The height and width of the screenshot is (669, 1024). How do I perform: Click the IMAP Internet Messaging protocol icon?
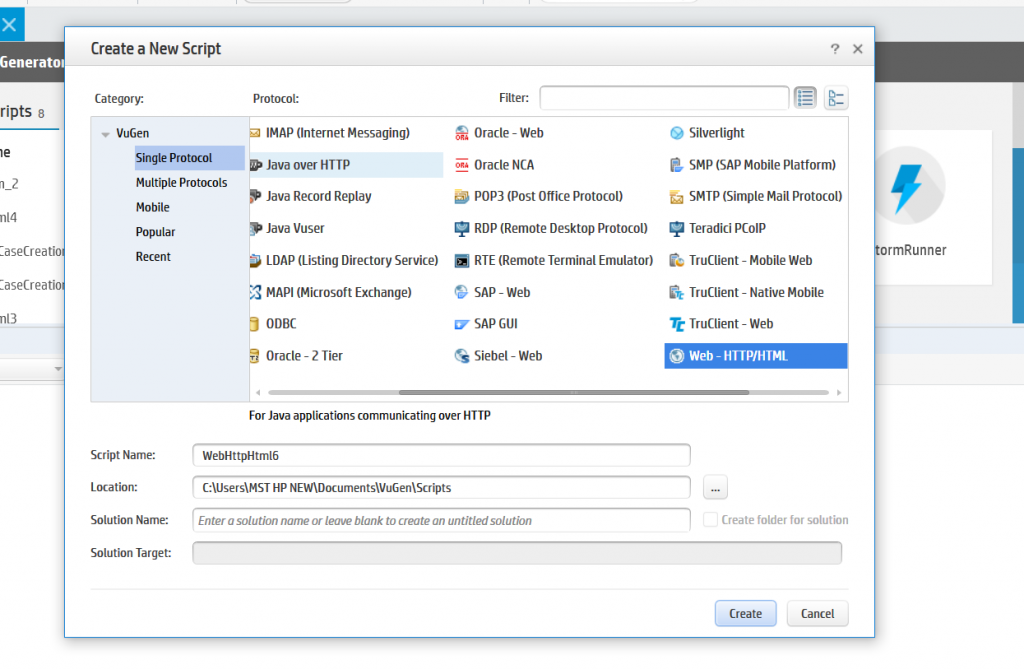[256, 133]
